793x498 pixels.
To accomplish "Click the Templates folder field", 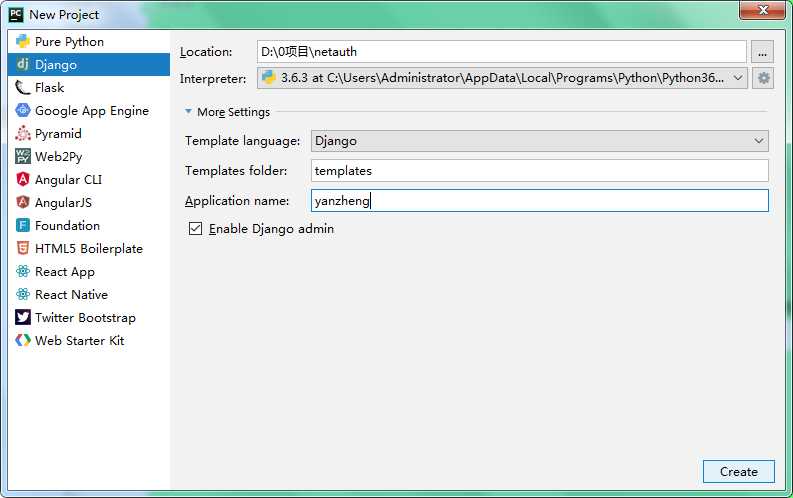I will click(x=540, y=170).
